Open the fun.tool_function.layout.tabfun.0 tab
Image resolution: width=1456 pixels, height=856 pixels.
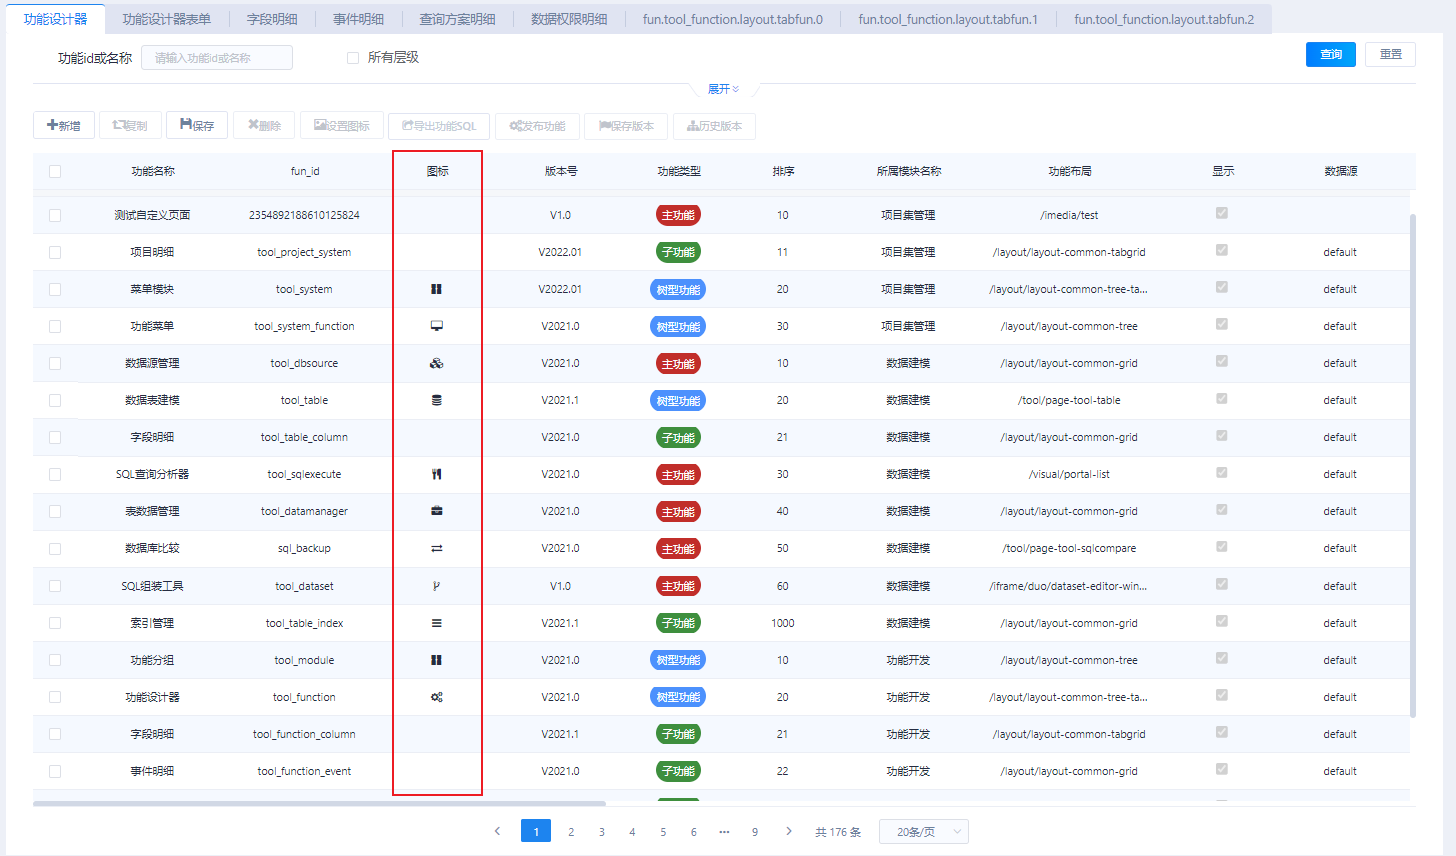[733, 19]
